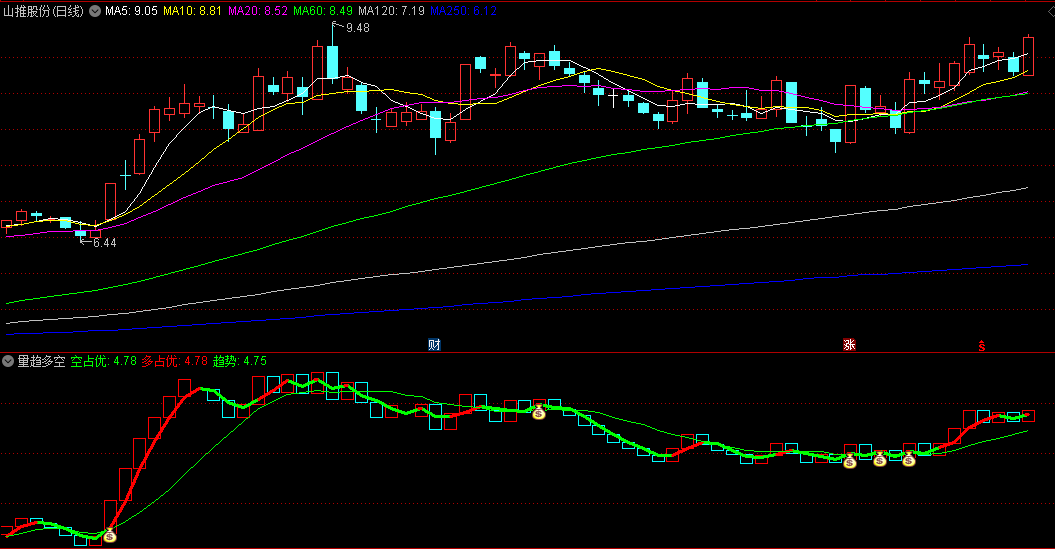This screenshot has height=549, width=1055.
Task: Click the last red candlestick on the chart
Action: [x=1028, y=57]
